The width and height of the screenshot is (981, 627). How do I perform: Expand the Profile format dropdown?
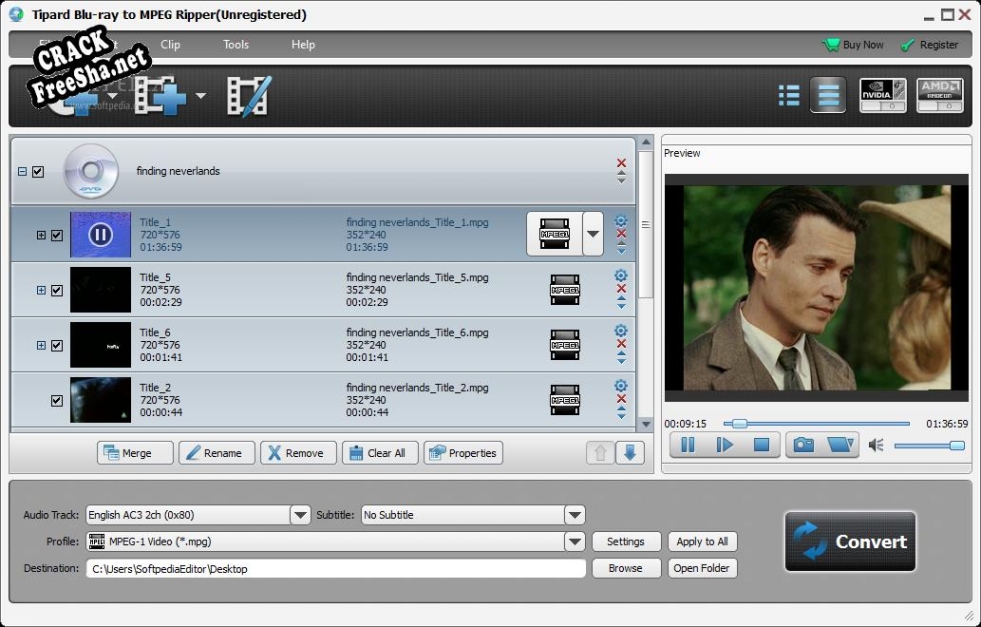click(x=574, y=542)
